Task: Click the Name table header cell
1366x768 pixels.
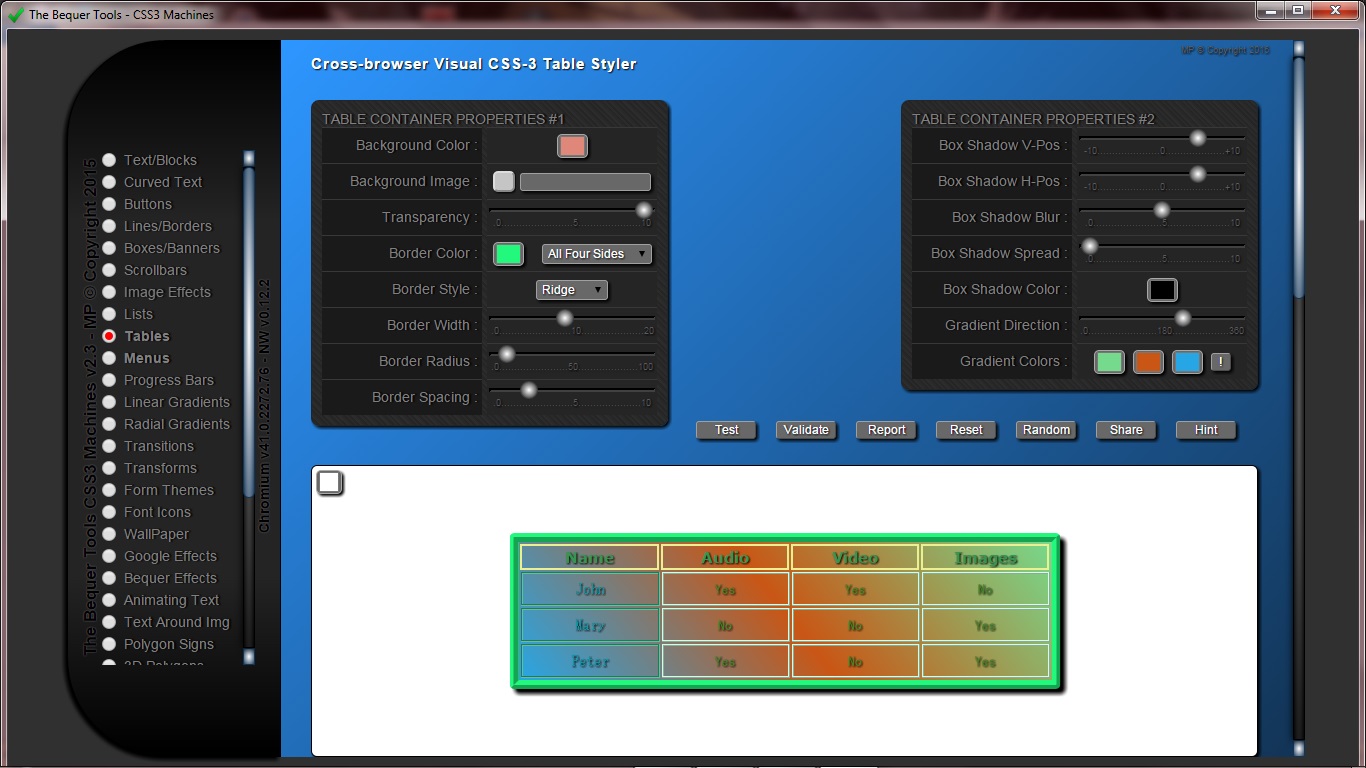Action: point(590,558)
